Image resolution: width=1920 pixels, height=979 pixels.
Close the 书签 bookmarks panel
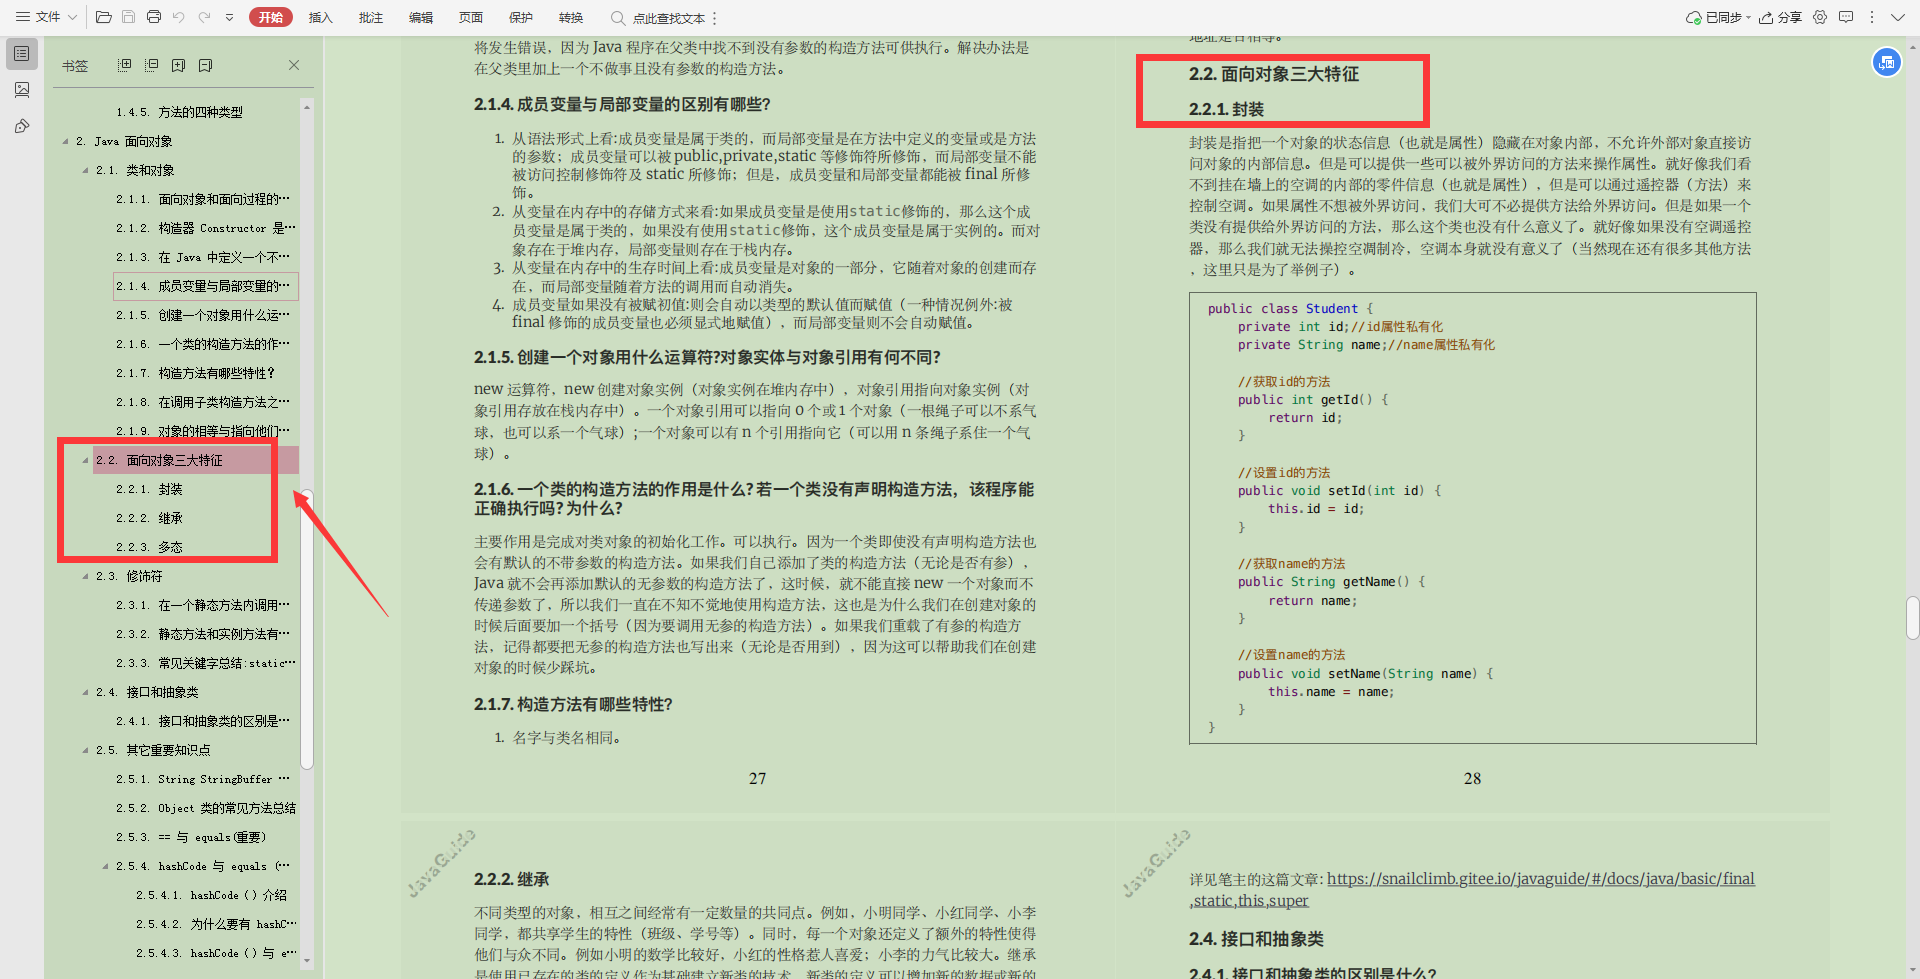[294, 65]
